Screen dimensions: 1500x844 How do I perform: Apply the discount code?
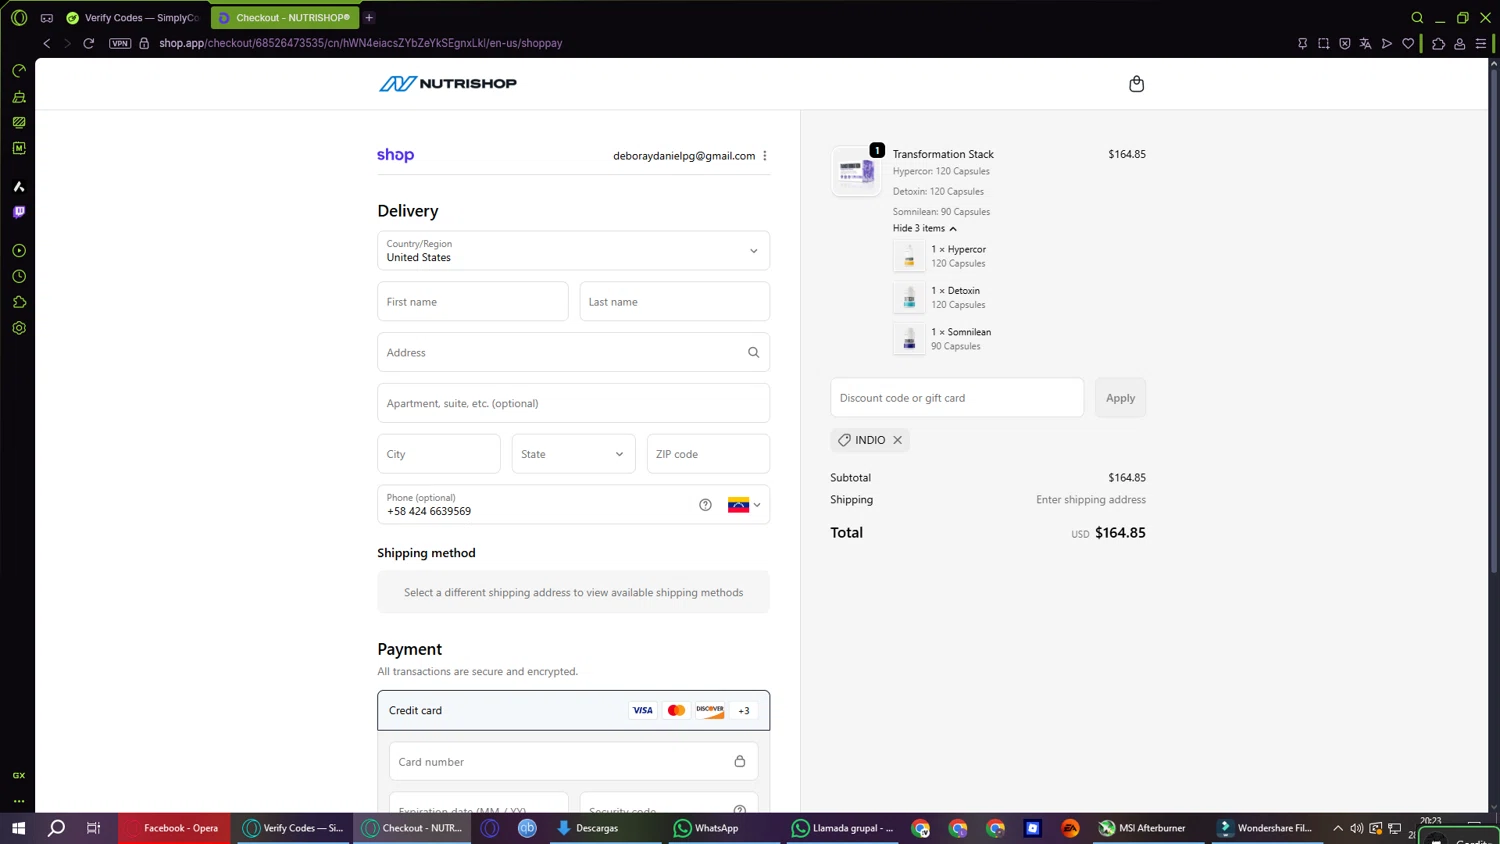[1120, 398]
